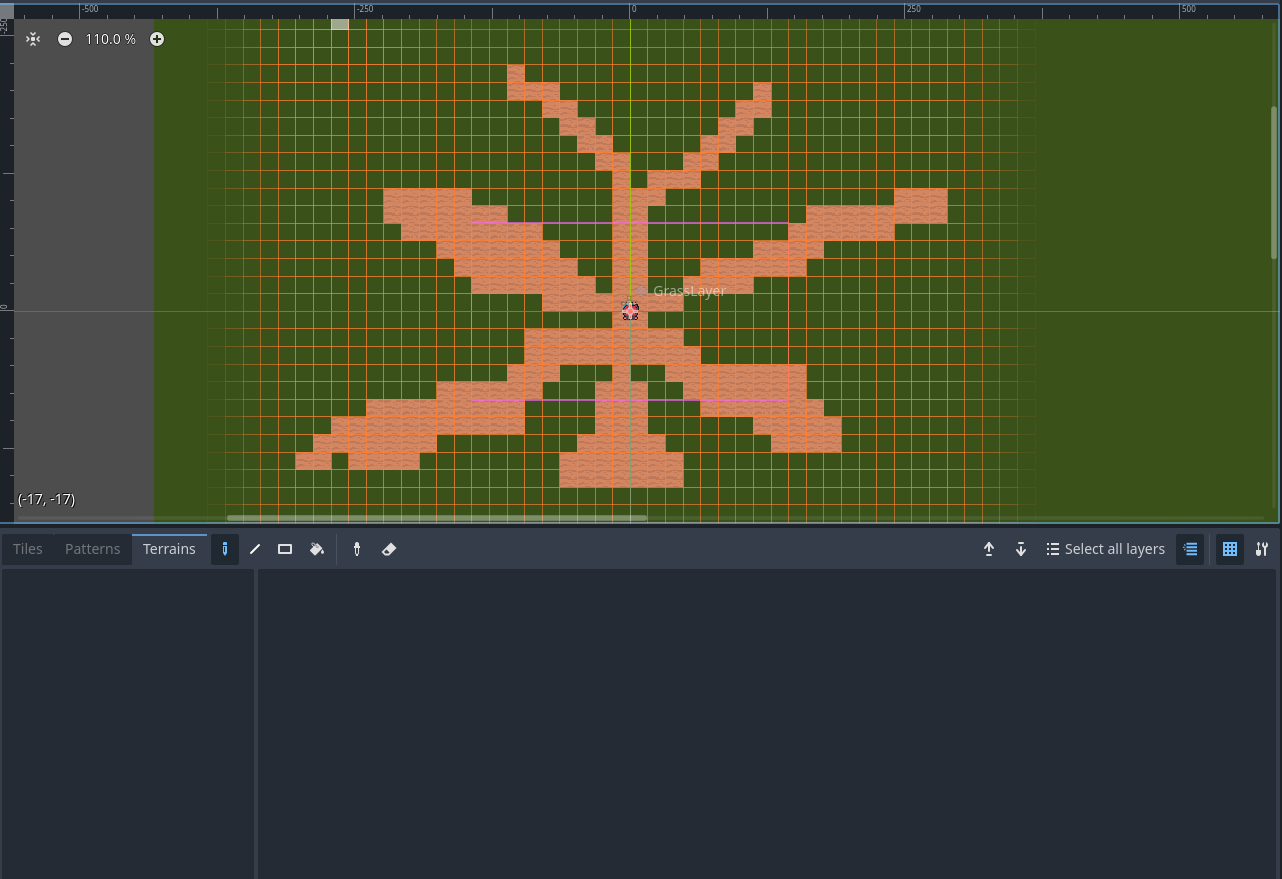Switch to the Tiles tab

(x=28, y=549)
